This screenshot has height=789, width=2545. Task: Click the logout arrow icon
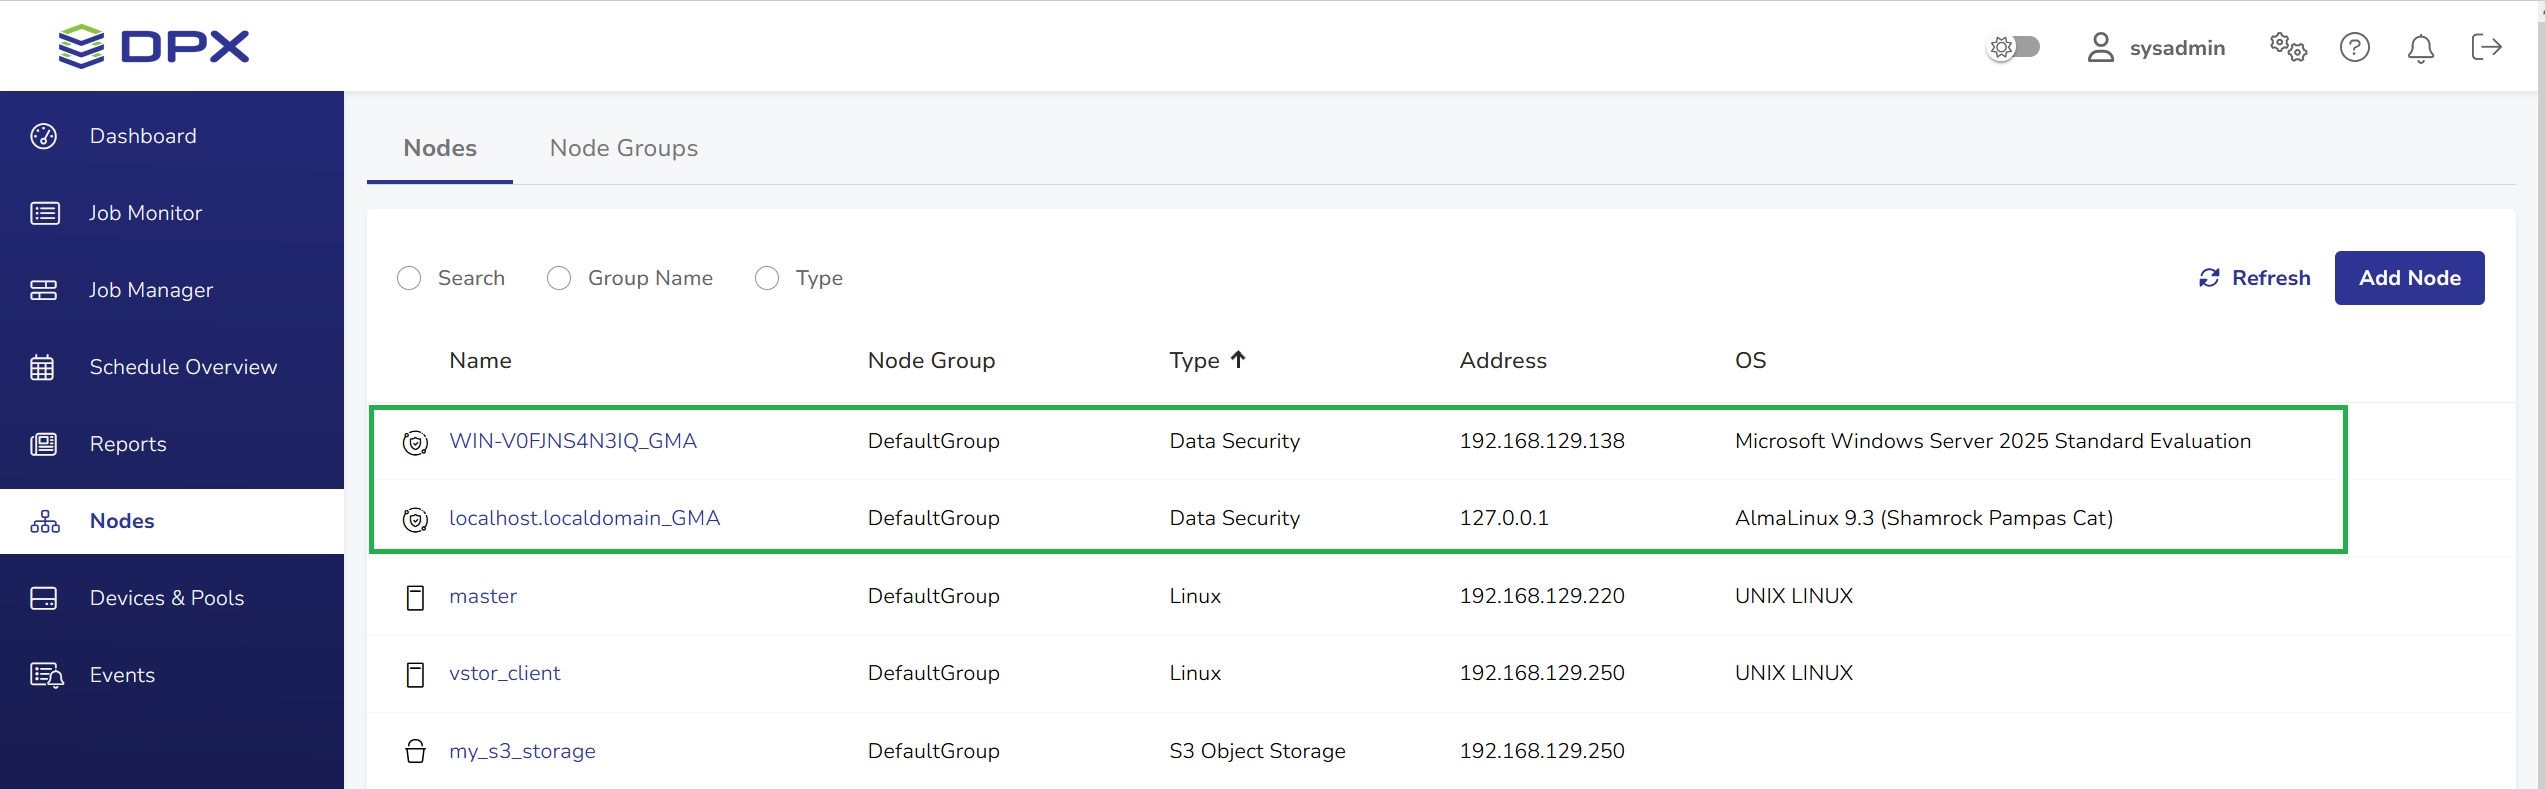[2486, 47]
